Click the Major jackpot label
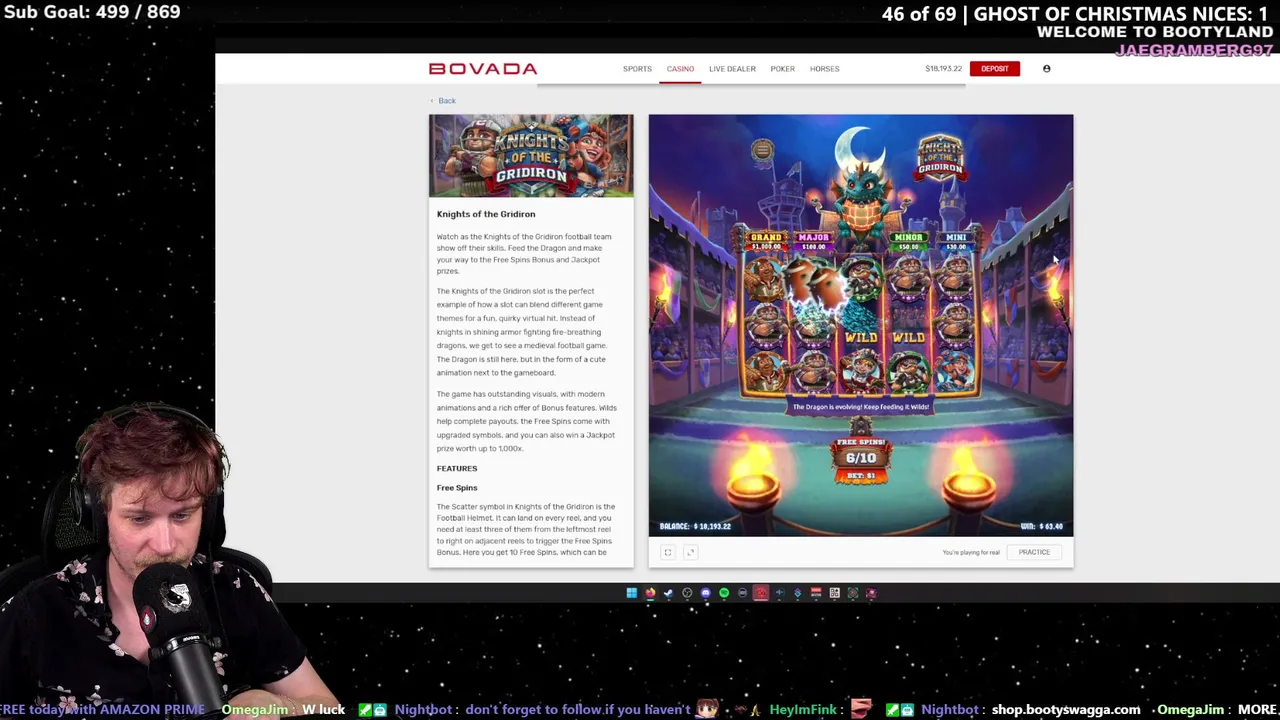Screen dimensions: 1280x720 point(813,241)
